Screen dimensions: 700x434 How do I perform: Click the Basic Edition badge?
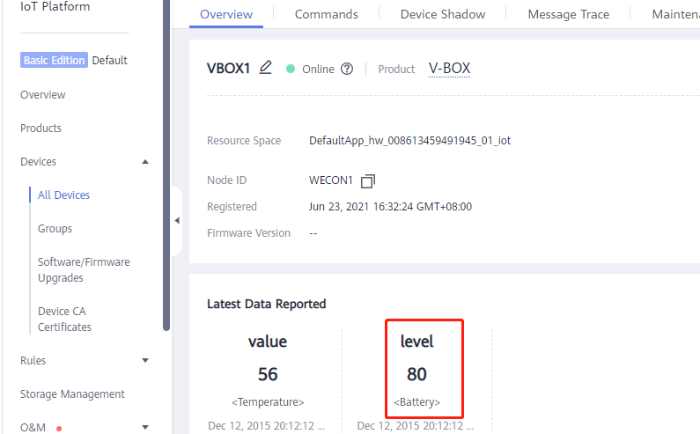coord(53,60)
